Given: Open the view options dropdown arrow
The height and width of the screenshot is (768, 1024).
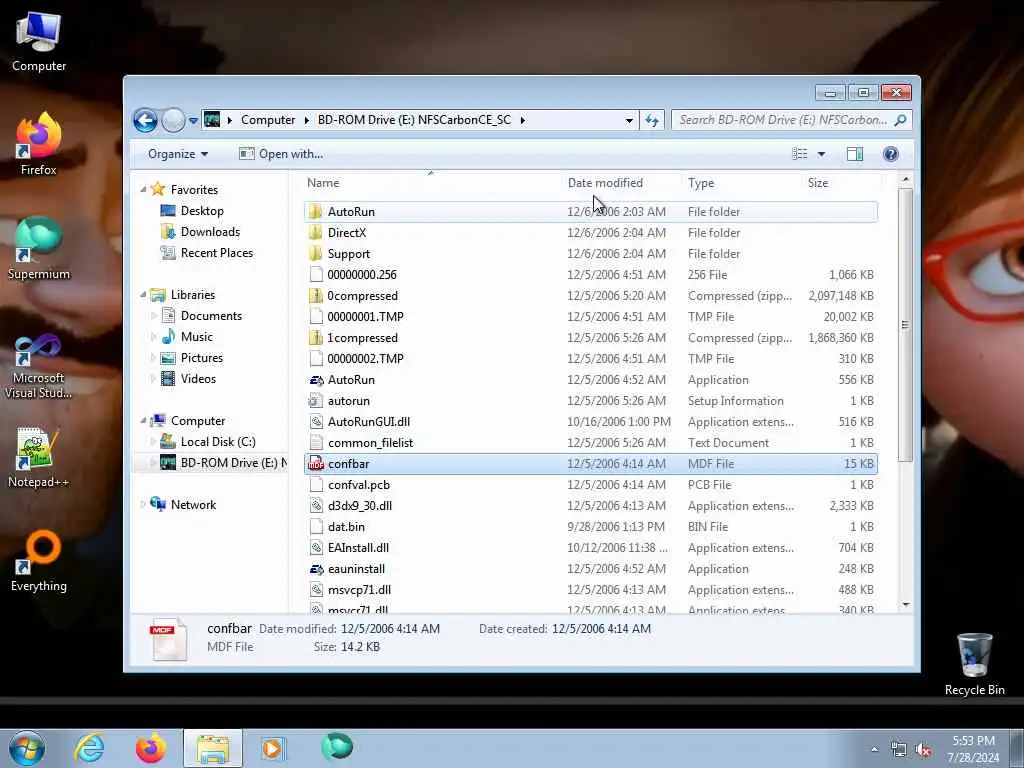Looking at the screenshot, I should (x=822, y=154).
